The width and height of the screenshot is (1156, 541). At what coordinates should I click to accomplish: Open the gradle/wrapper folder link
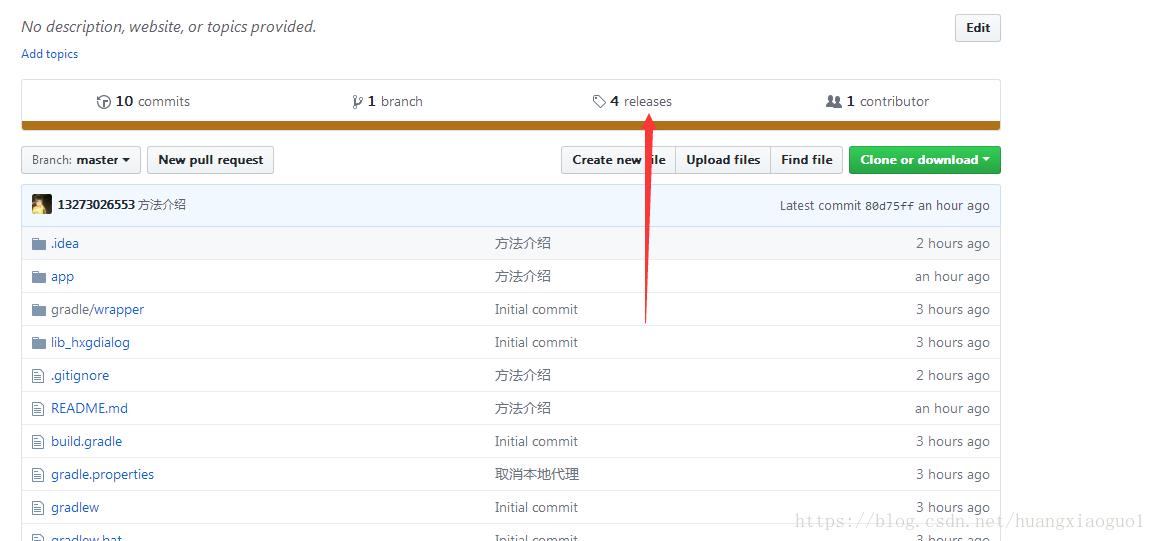97,310
